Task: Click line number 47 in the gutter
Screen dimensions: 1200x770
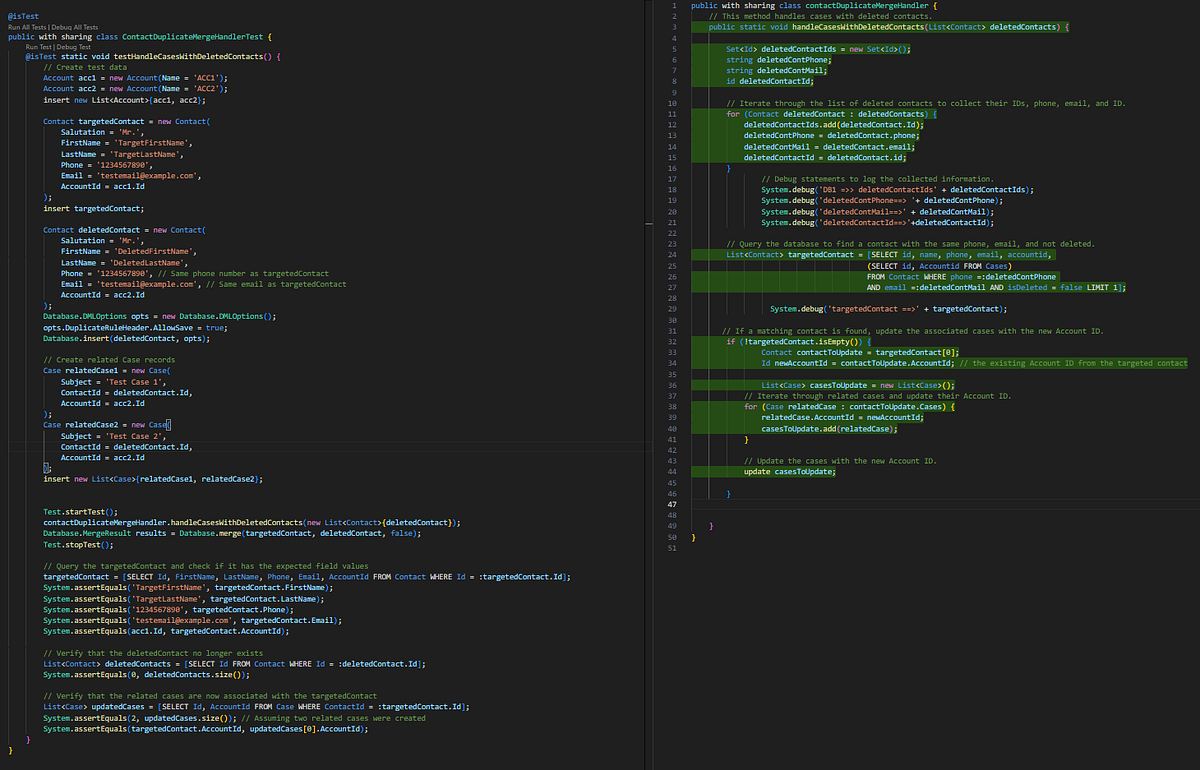Action: pos(675,505)
